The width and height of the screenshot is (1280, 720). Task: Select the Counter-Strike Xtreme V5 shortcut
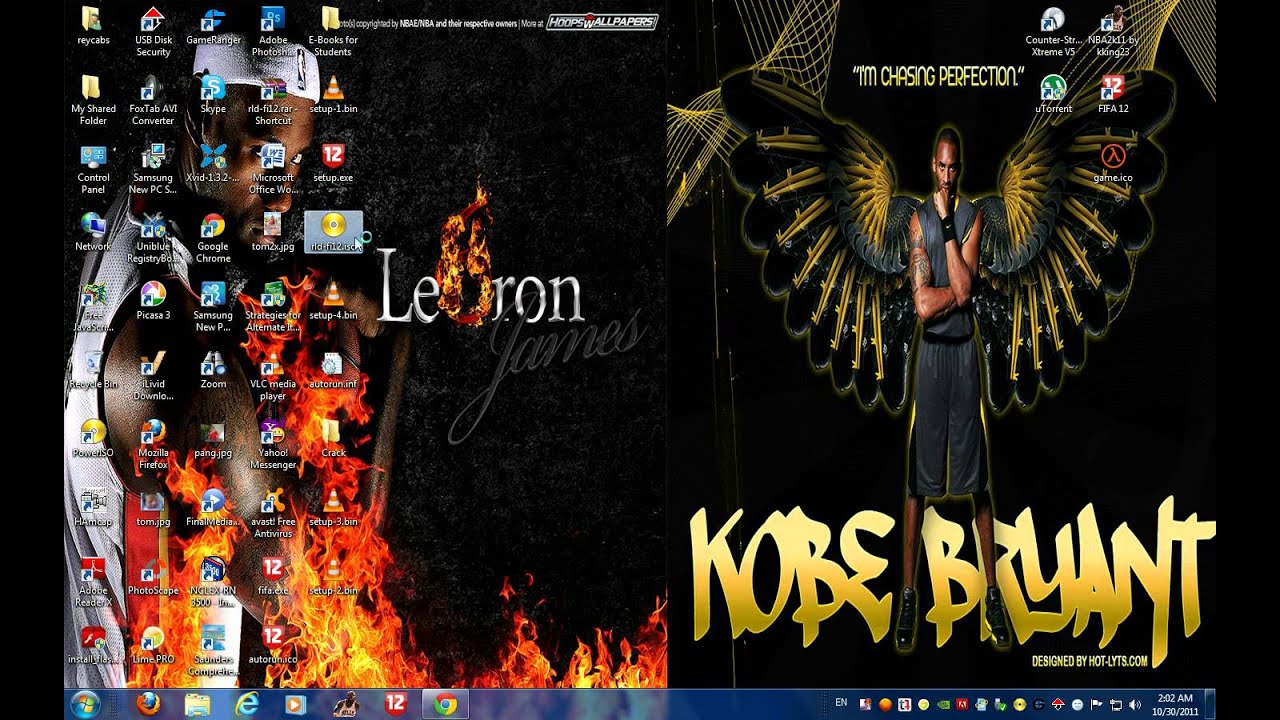coord(1052,32)
